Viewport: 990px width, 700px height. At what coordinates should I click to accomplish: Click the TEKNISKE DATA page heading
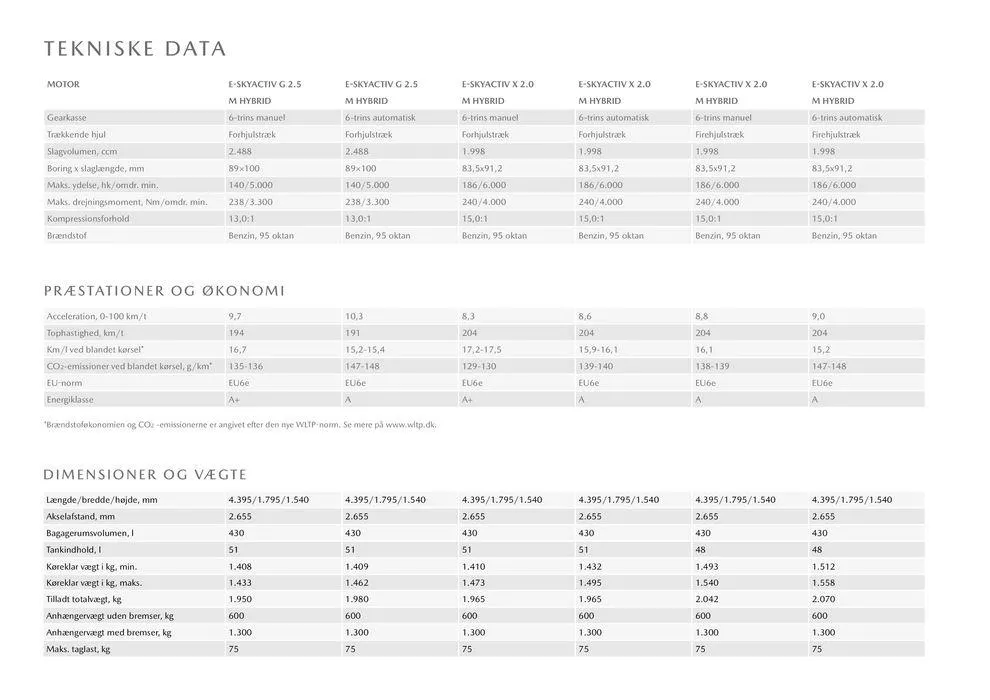tap(135, 49)
